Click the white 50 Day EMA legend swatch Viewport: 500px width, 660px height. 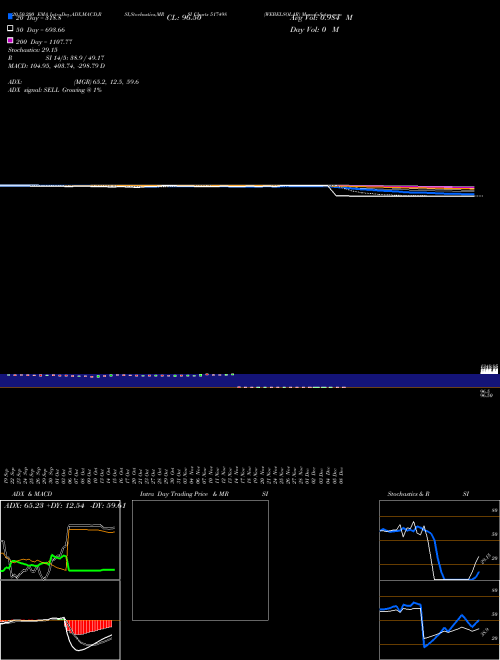[x=10, y=28]
